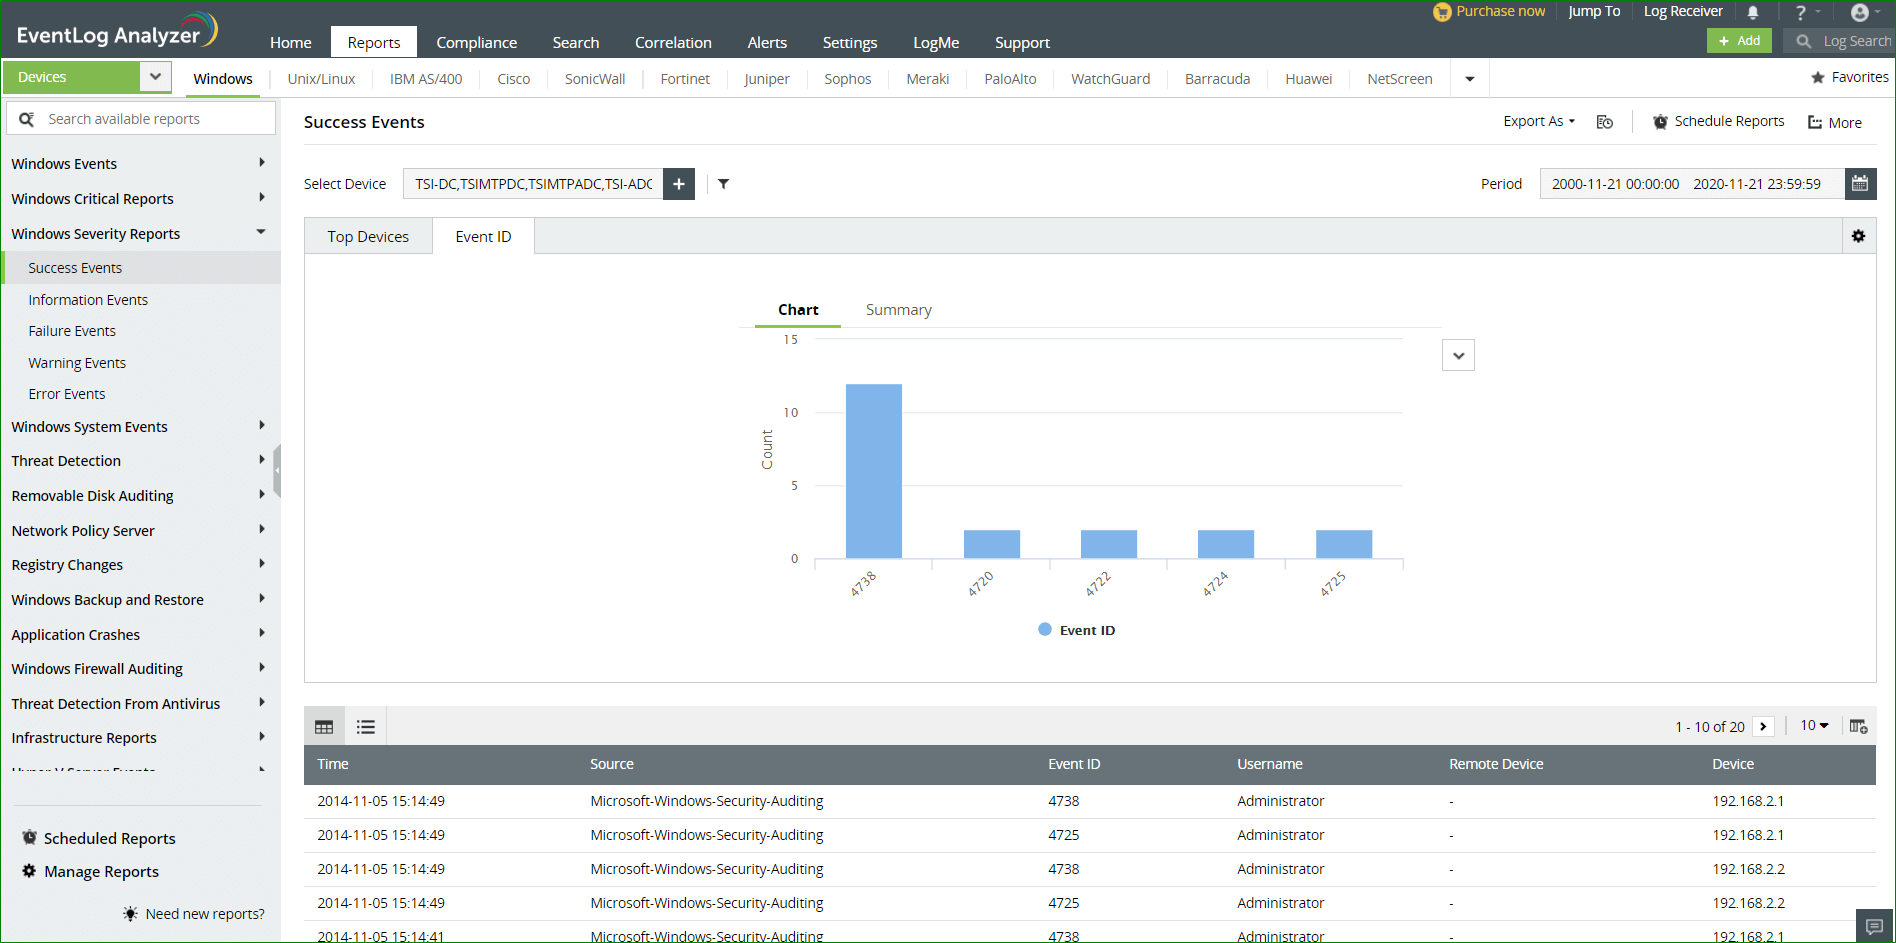Expand Windows Critical Reports category
Image resolution: width=1896 pixels, height=943 pixels.
(262, 198)
